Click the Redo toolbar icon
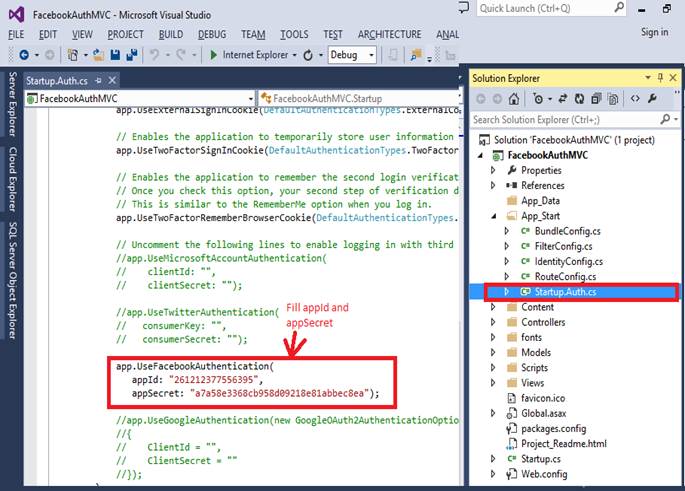The height and width of the screenshot is (491, 685). 181,55
